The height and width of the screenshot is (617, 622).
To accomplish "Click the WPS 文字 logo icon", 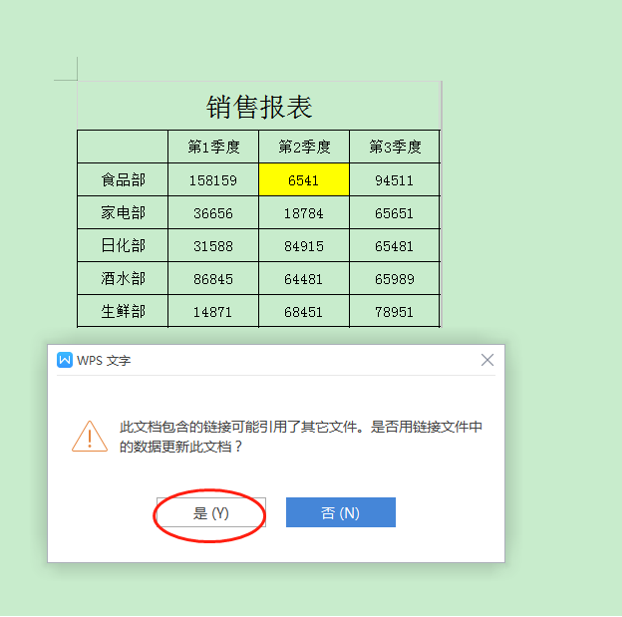I will [65, 360].
